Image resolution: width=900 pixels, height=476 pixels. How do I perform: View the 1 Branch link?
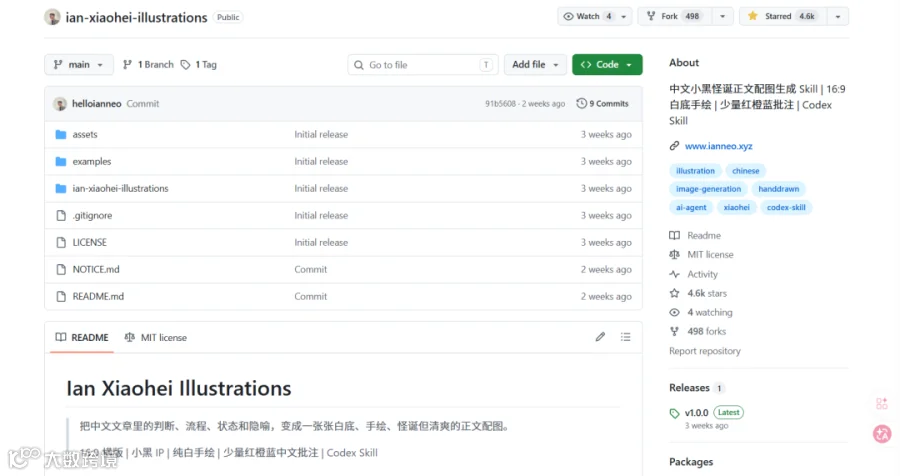(x=148, y=64)
